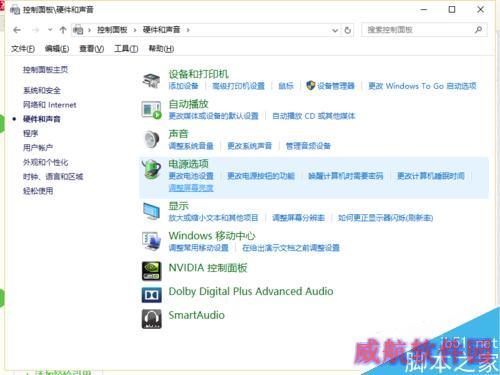The height and width of the screenshot is (375, 500).
Task: Click 更改系统声音 link
Action: tap(250, 146)
